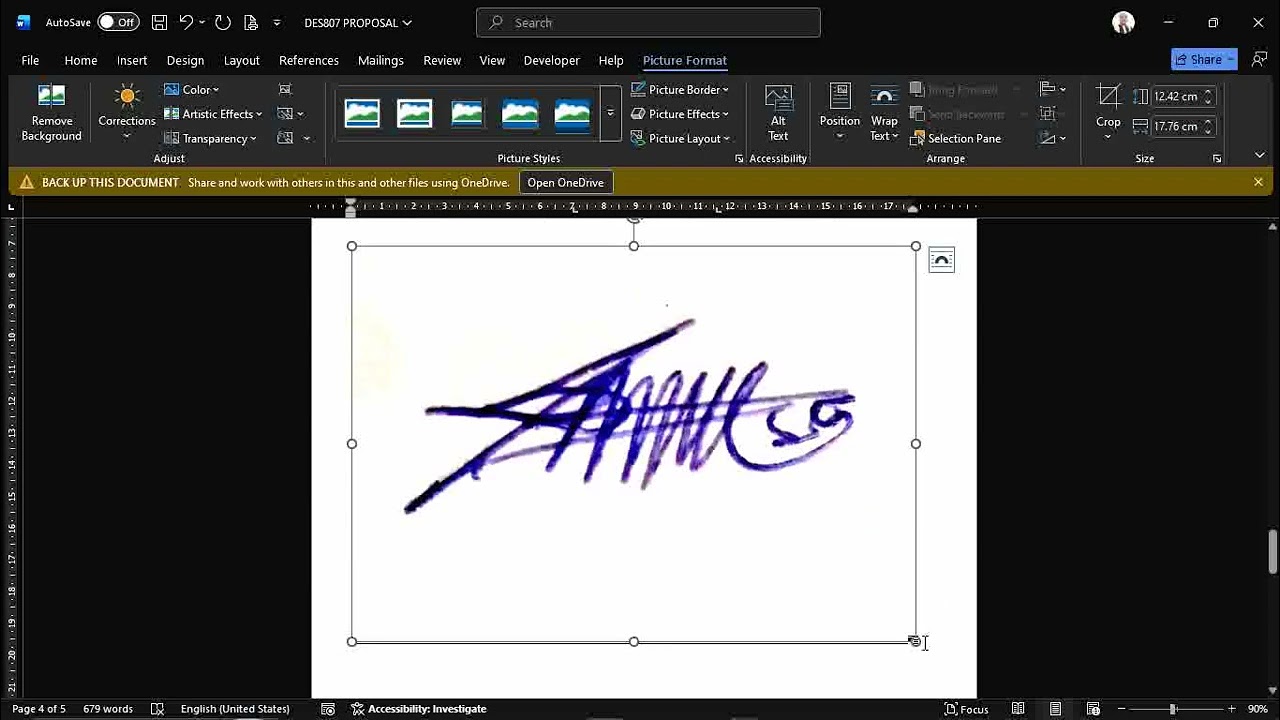Switch to the References tab

point(309,60)
